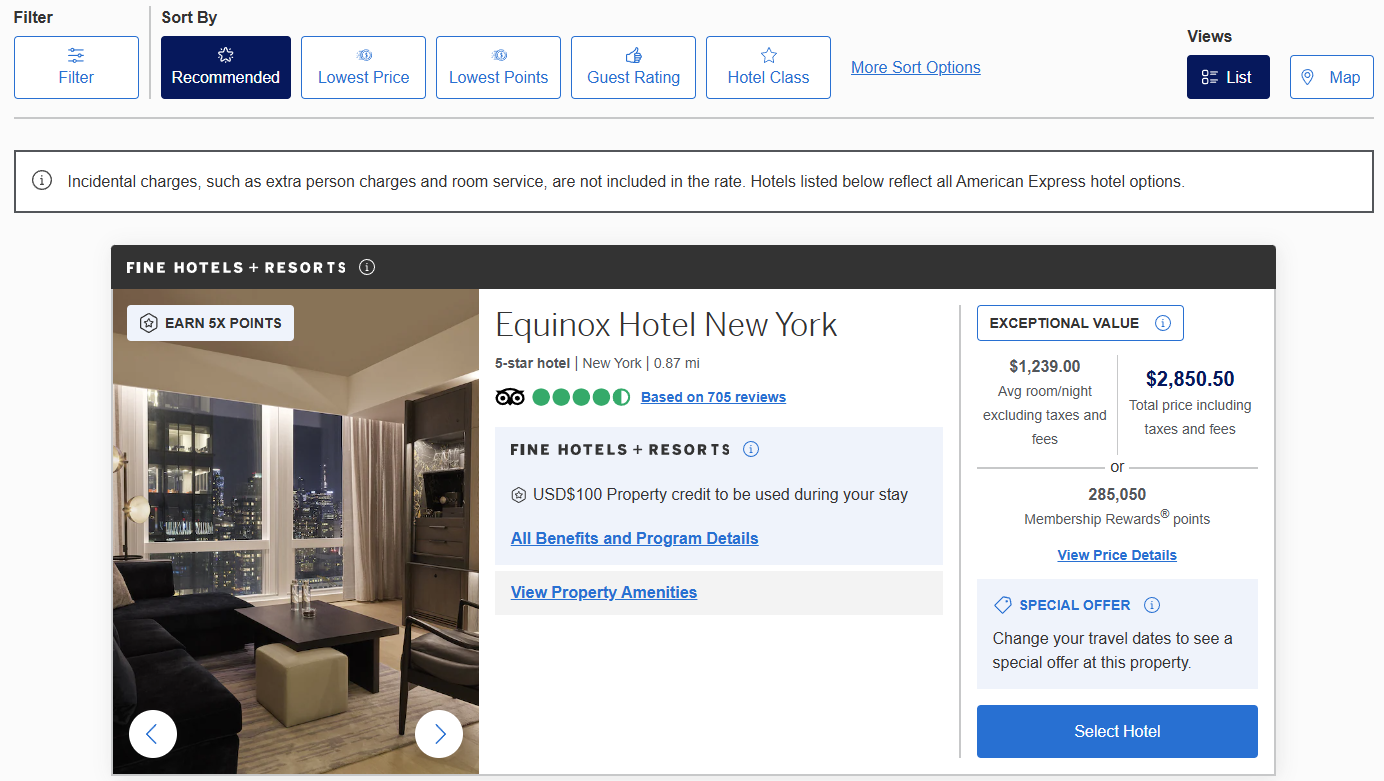This screenshot has width=1384, height=781.
Task: Click the info icon beside the incidental charges notice
Action: pos(41,180)
